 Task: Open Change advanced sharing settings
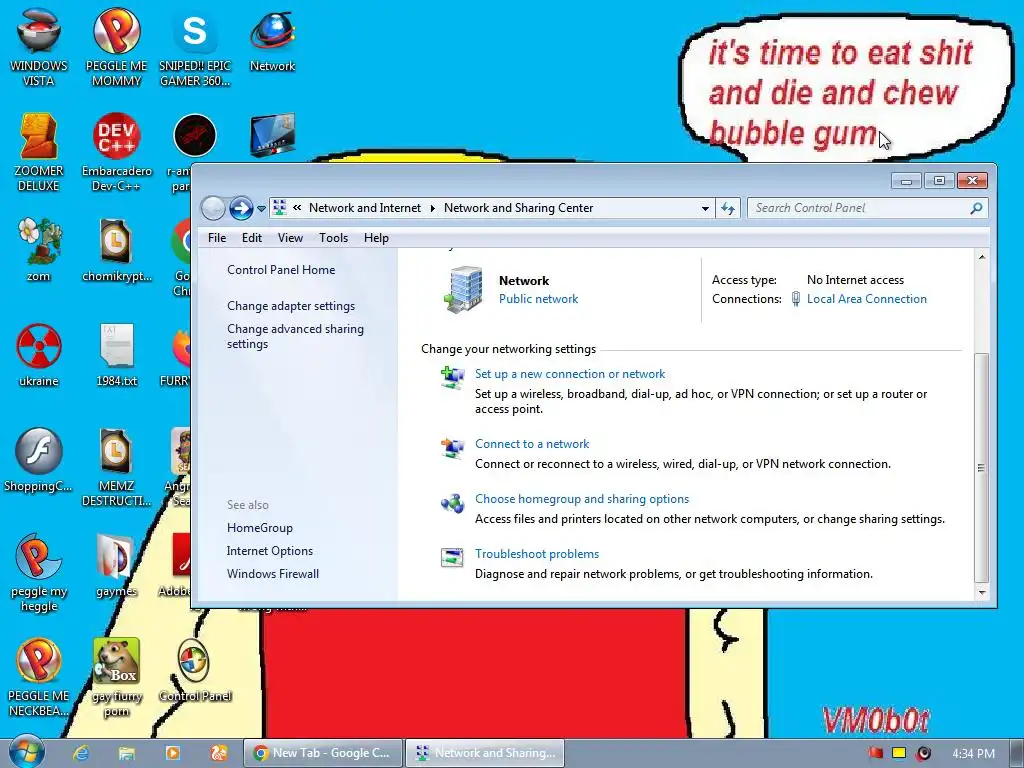coord(295,336)
